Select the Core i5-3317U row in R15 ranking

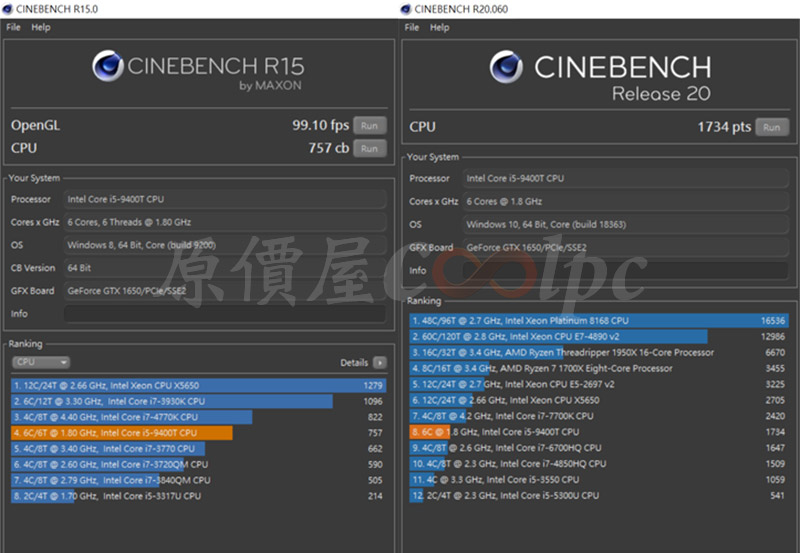198,496
